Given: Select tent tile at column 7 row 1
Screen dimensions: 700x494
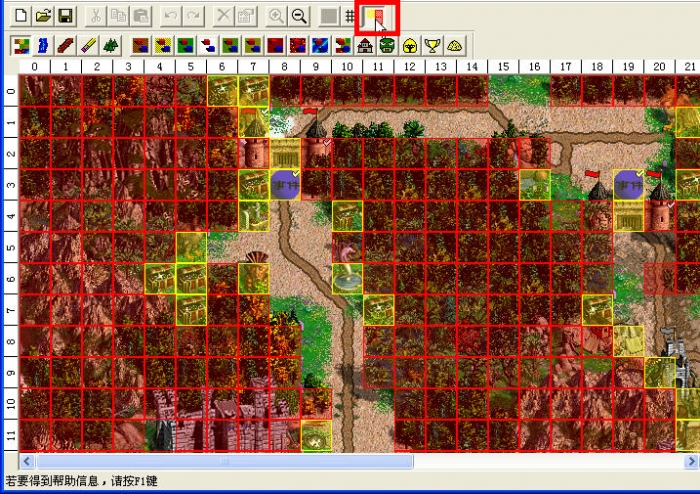Looking at the screenshot, I should click(254, 122).
